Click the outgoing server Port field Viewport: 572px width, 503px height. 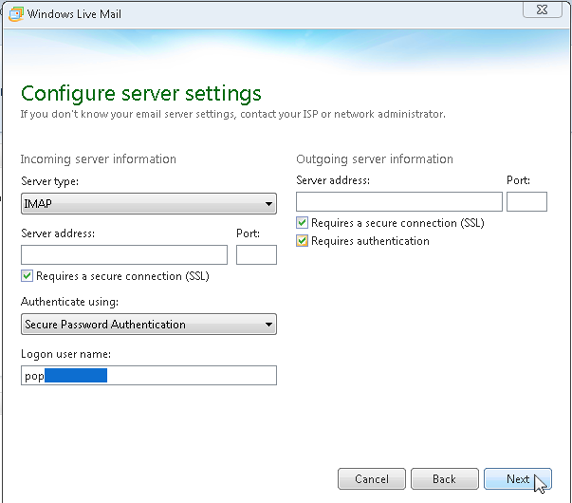[527, 202]
